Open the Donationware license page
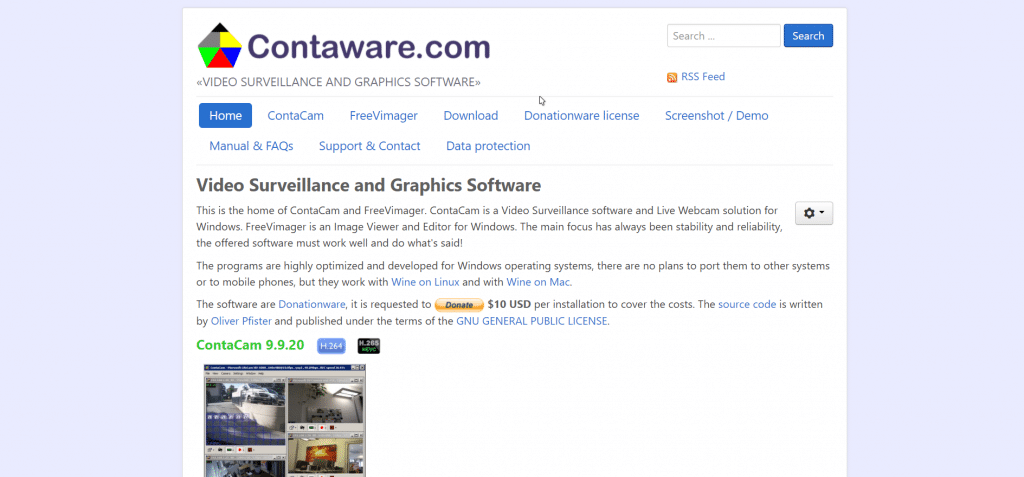The width and height of the screenshot is (1024, 477). 581,116
